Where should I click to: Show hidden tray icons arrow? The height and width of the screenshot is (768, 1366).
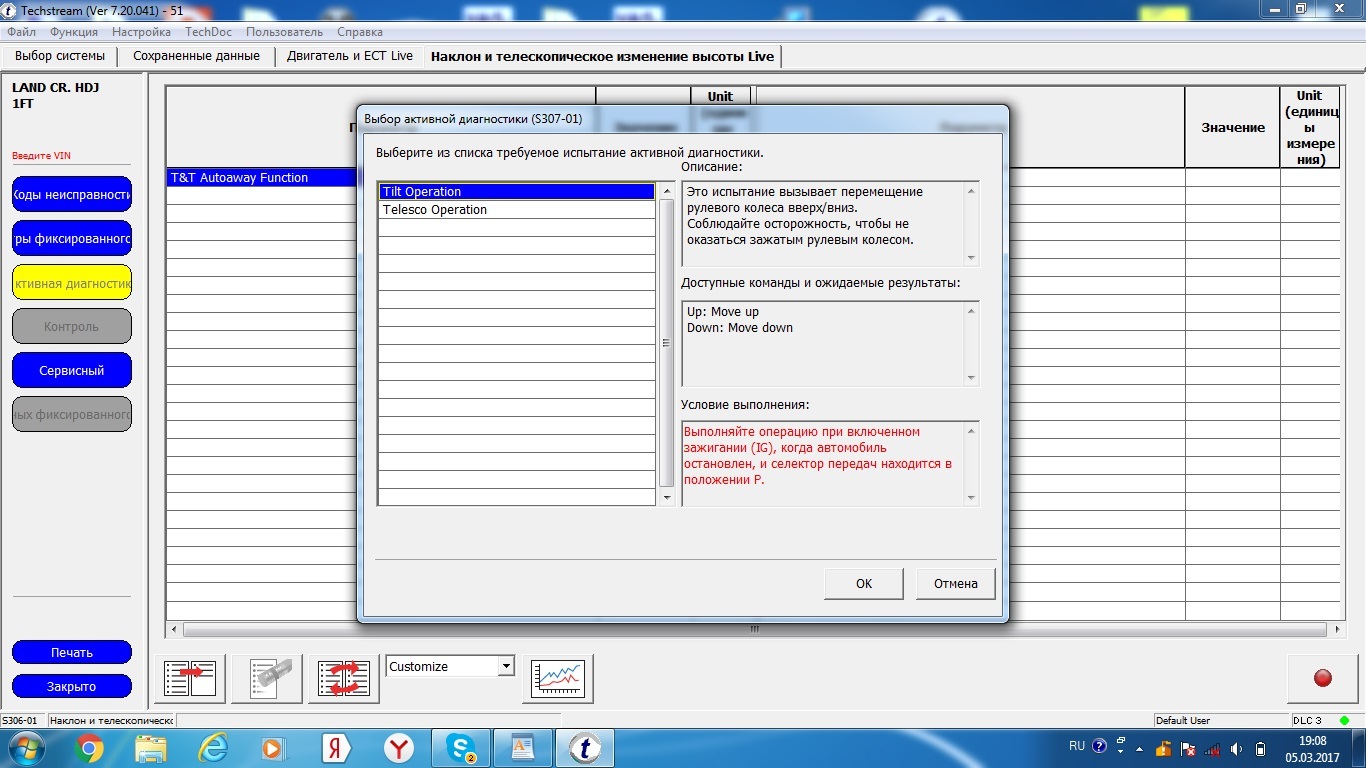1120,748
